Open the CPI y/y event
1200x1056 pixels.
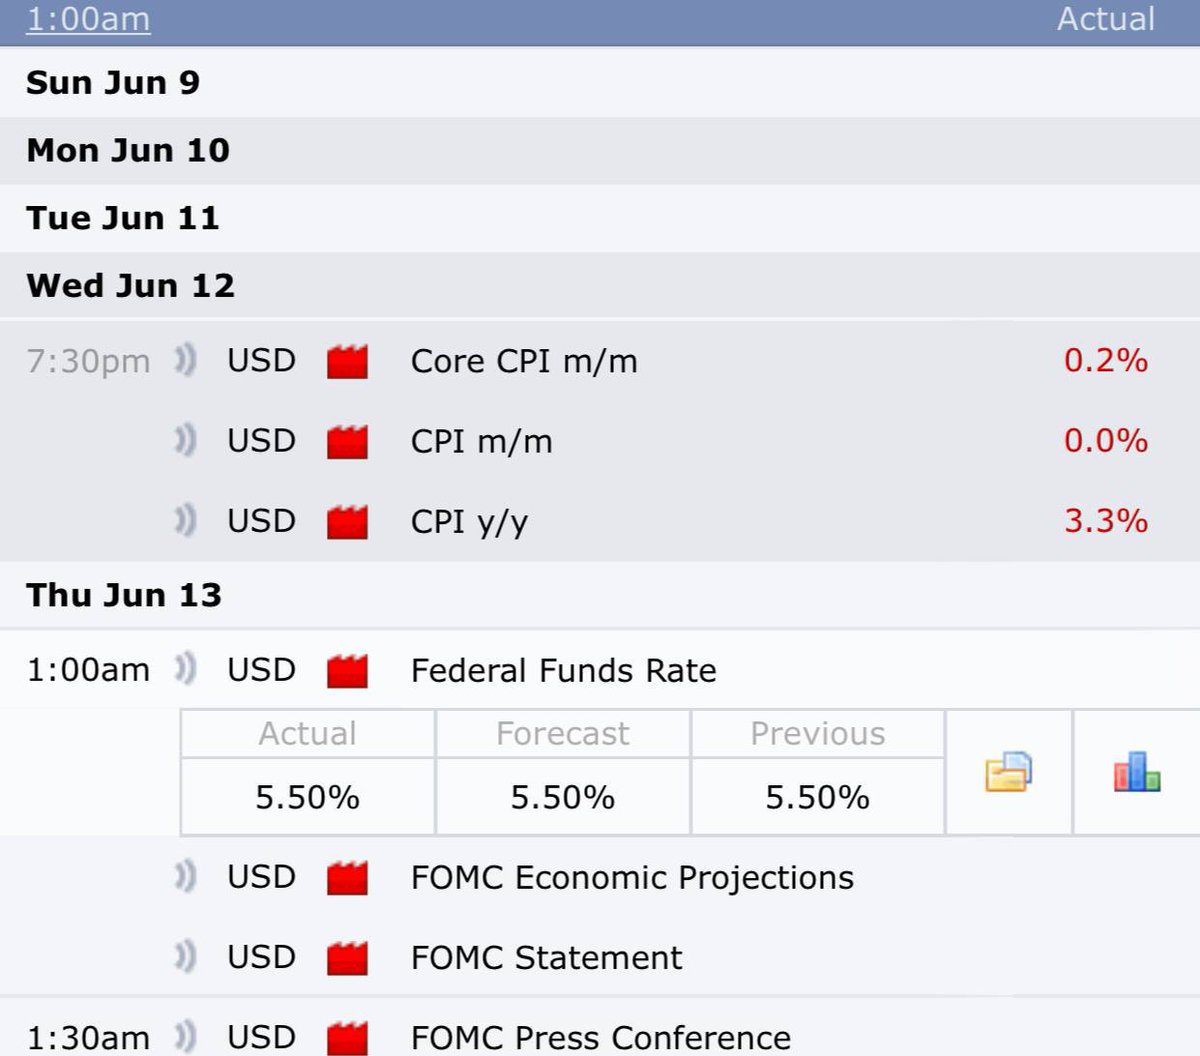coord(469,522)
